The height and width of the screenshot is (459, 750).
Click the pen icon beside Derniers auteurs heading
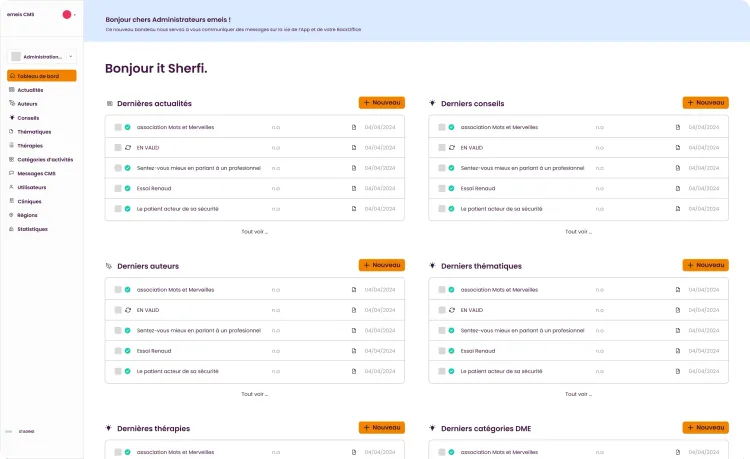(109, 266)
